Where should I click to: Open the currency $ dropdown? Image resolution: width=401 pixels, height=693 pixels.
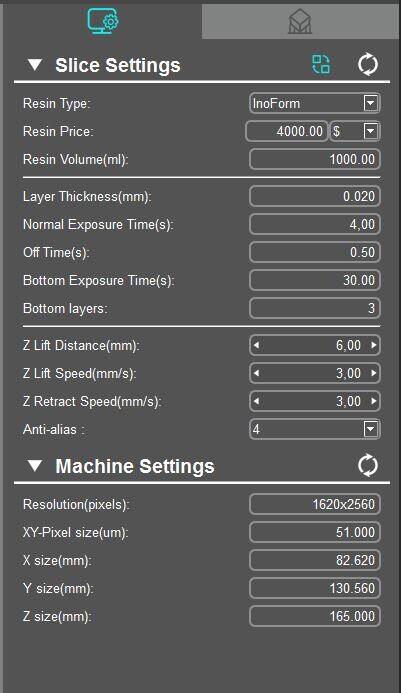point(355,131)
